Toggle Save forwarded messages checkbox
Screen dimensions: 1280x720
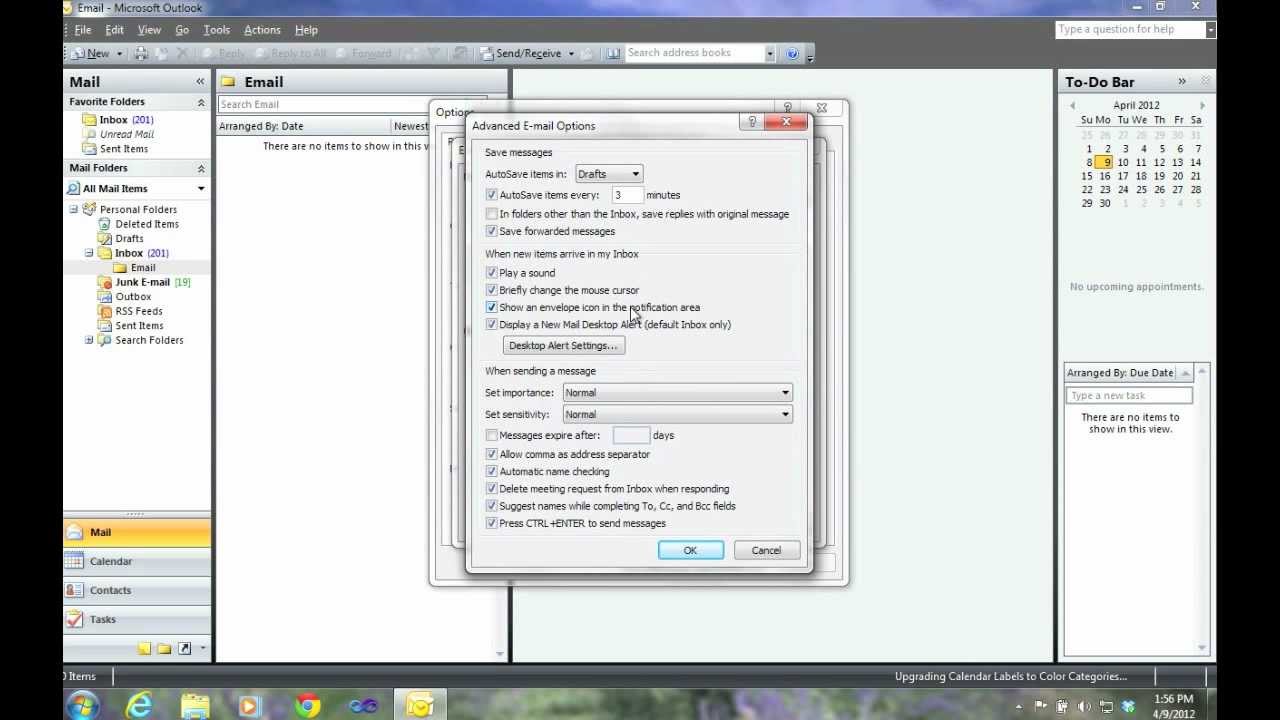491,231
